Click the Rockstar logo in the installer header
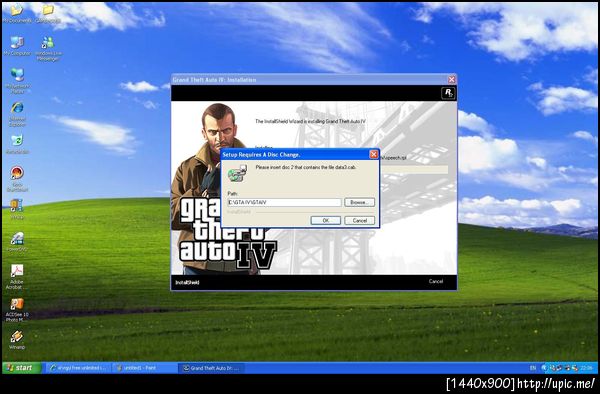Screen dimensions: 600x394 click(x=448, y=93)
